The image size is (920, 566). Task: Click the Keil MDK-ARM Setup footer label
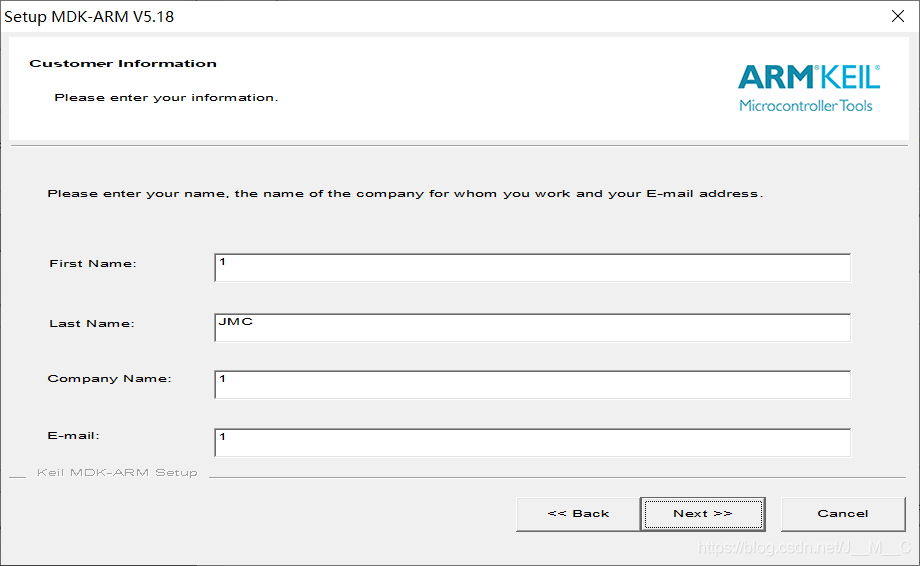click(117, 473)
